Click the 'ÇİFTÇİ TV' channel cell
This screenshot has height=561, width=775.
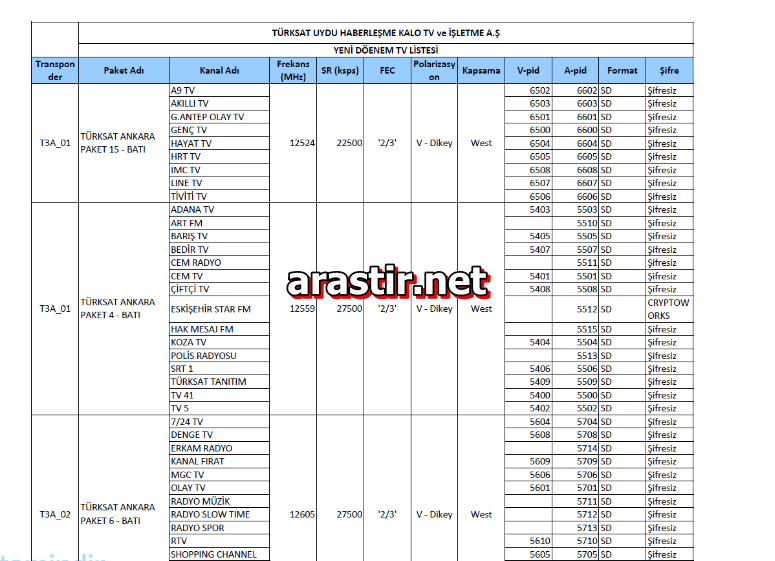pos(219,289)
